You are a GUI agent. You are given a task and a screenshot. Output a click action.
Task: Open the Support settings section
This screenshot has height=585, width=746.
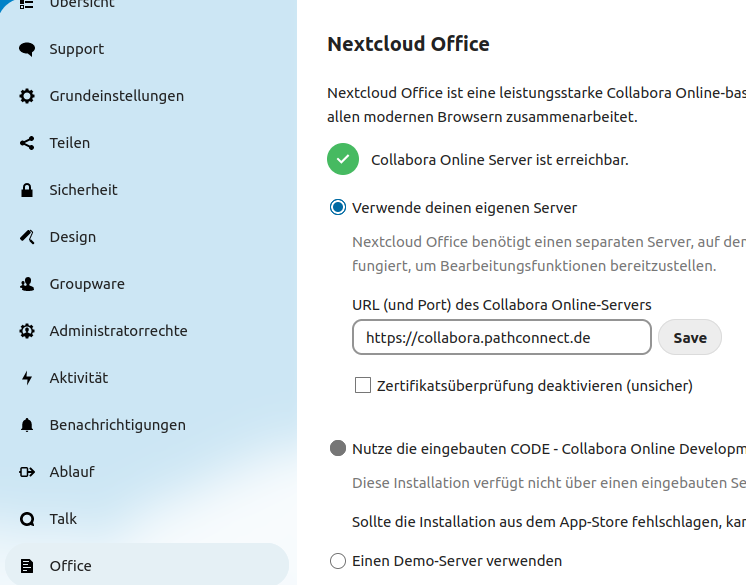click(x=147, y=49)
